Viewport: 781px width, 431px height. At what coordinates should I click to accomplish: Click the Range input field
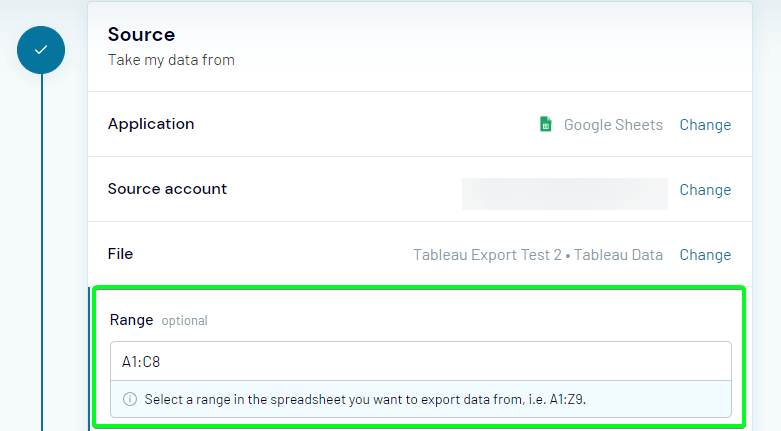click(x=421, y=361)
